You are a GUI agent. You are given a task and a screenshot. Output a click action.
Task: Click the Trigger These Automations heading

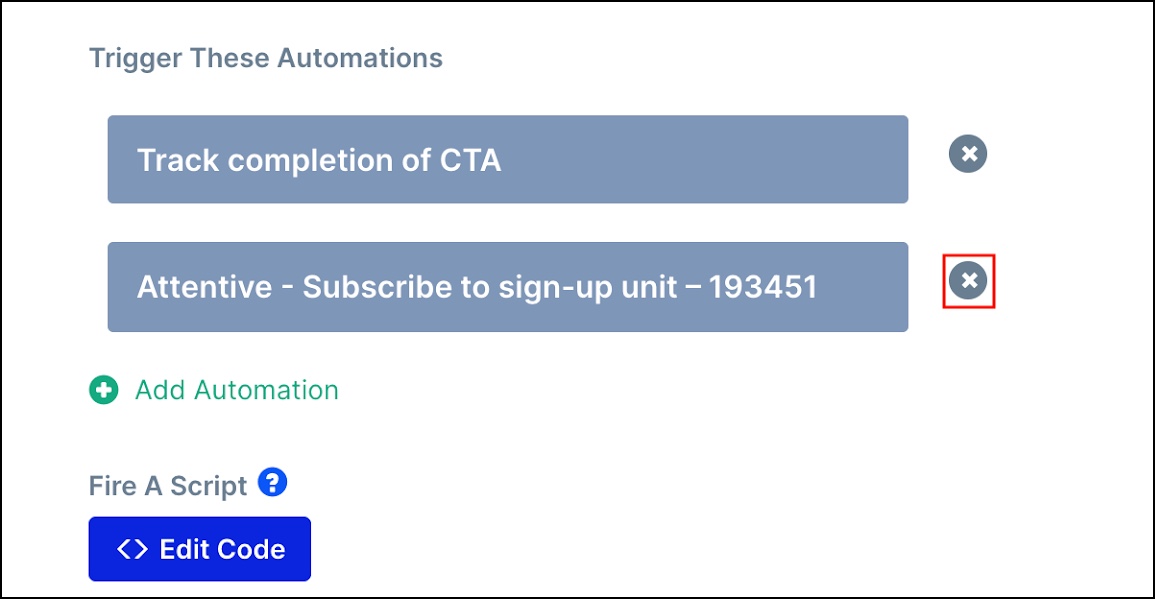(x=266, y=58)
